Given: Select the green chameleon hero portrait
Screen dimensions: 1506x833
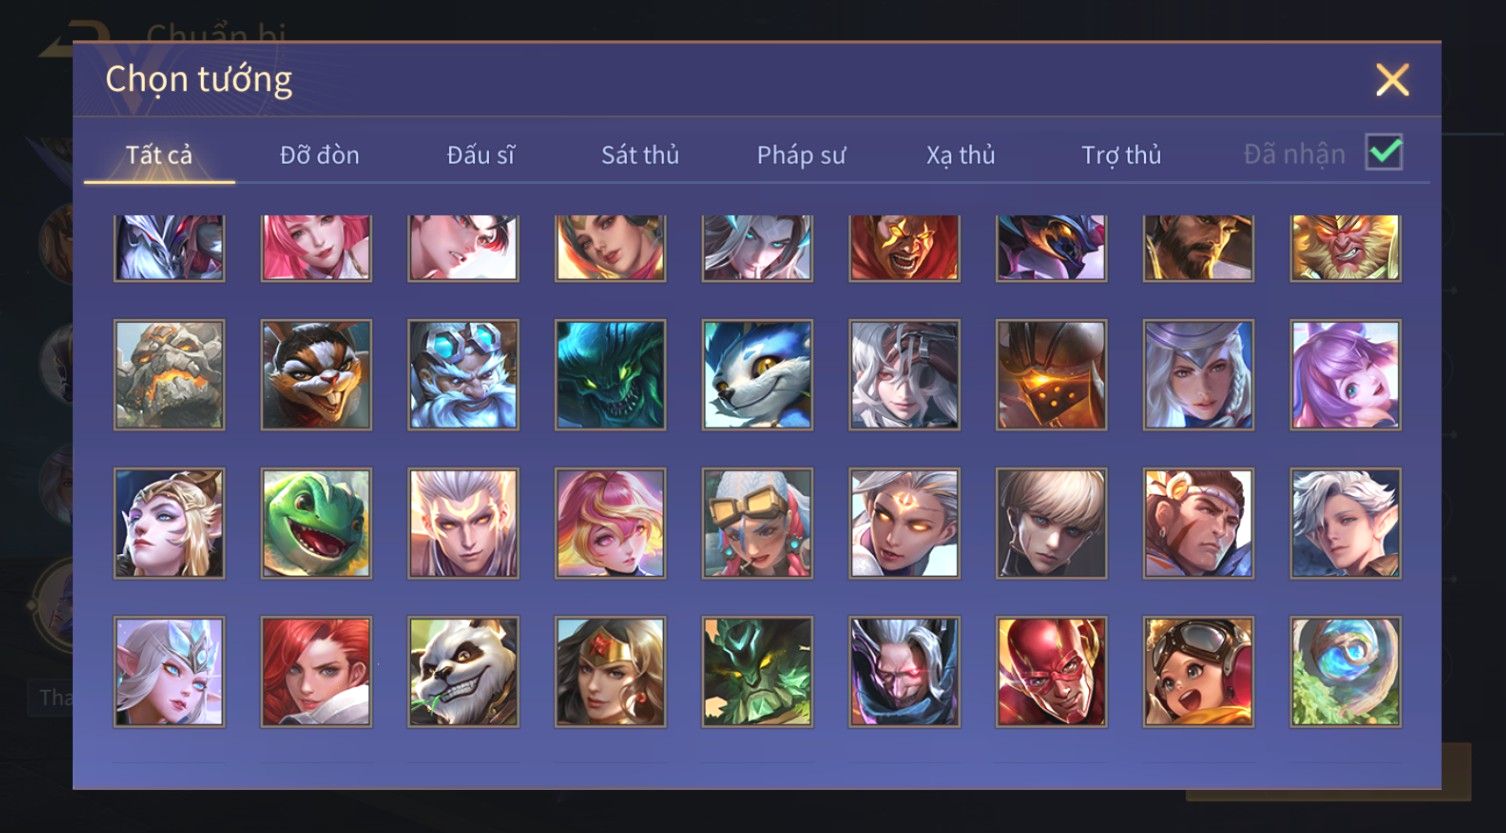Looking at the screenshot, I should [316, 523].
